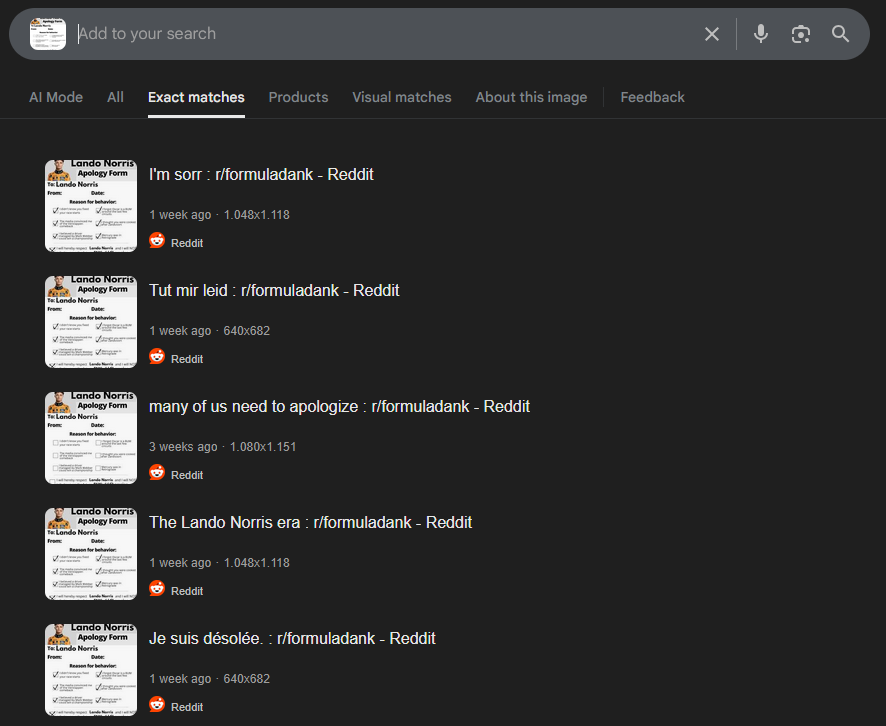
Task: Click thumbnail of 'Tut mir leid' result
Action: coord(91,322)
